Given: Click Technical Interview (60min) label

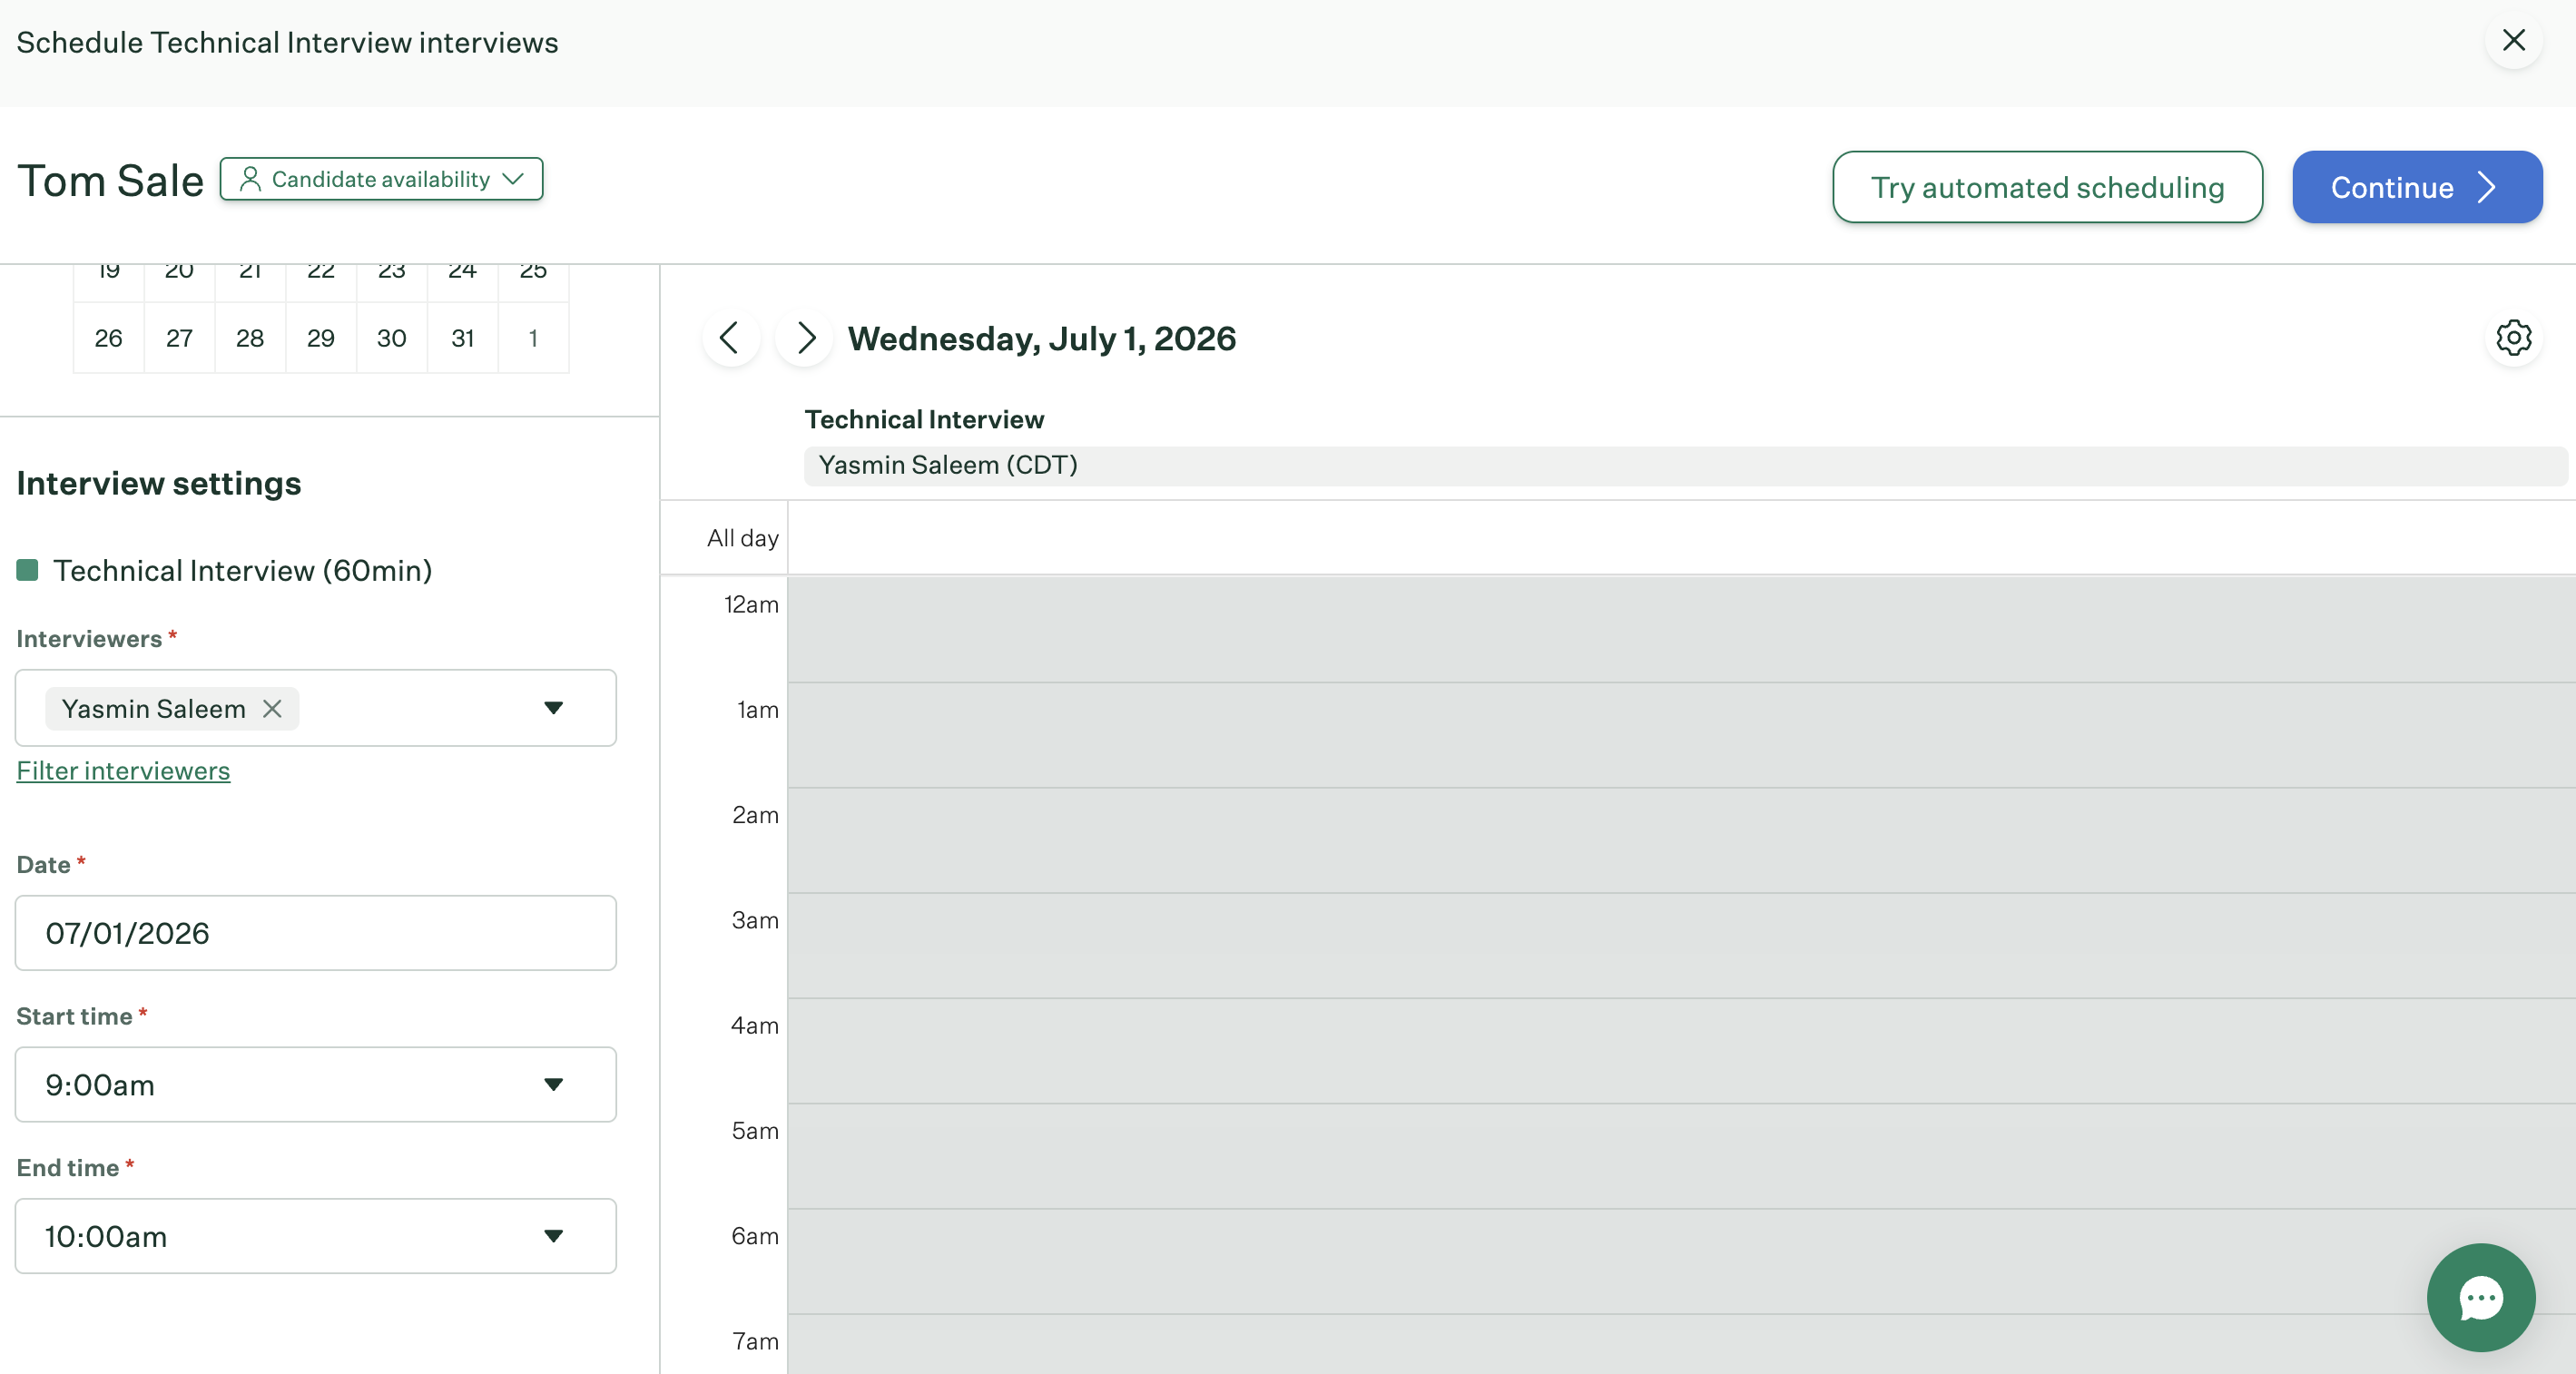Looking at the screenshot, I should [242, 571].
